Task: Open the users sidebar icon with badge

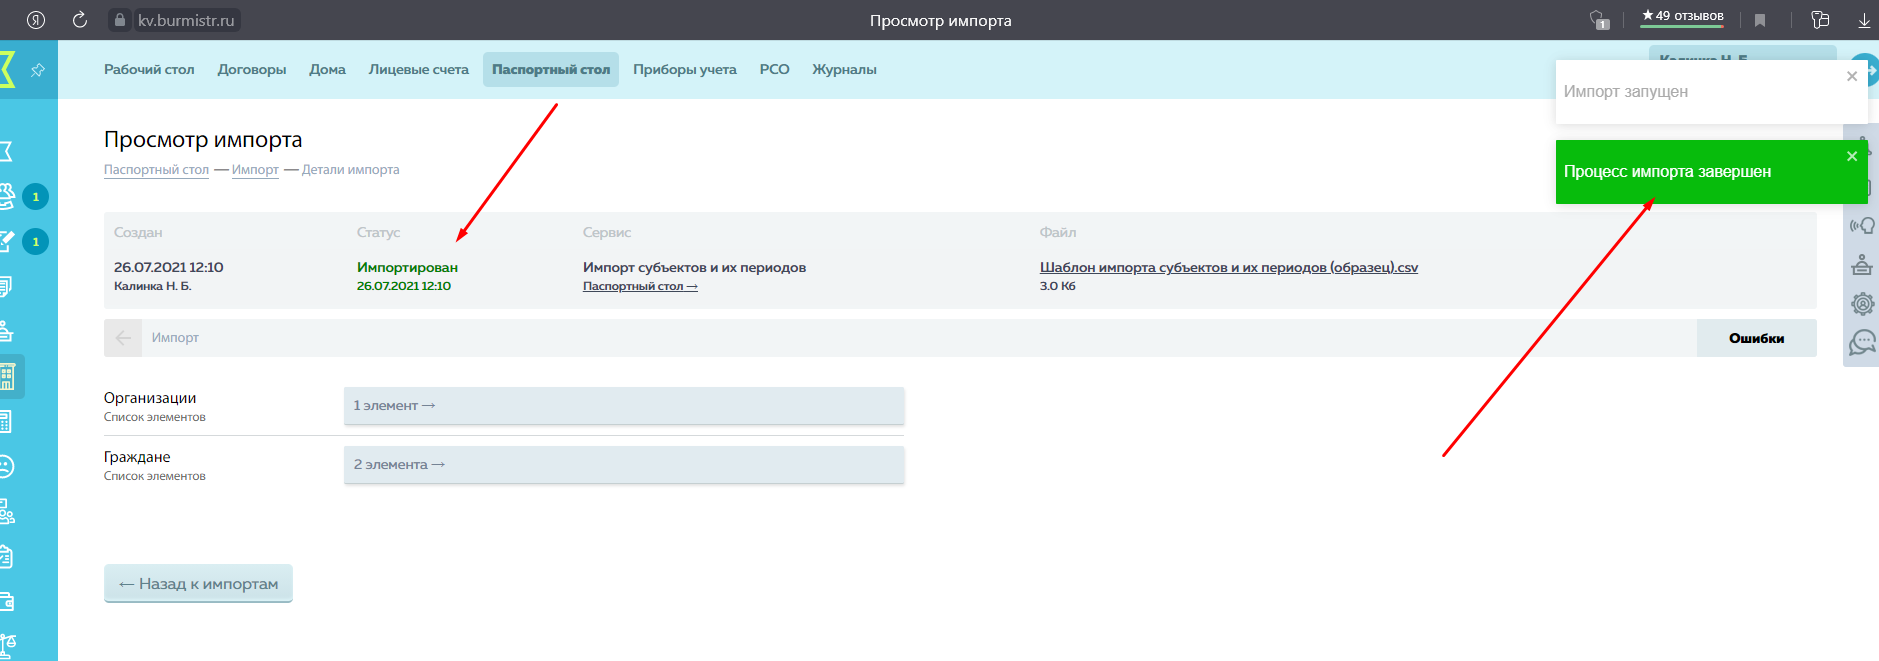Action: point(8,196)
